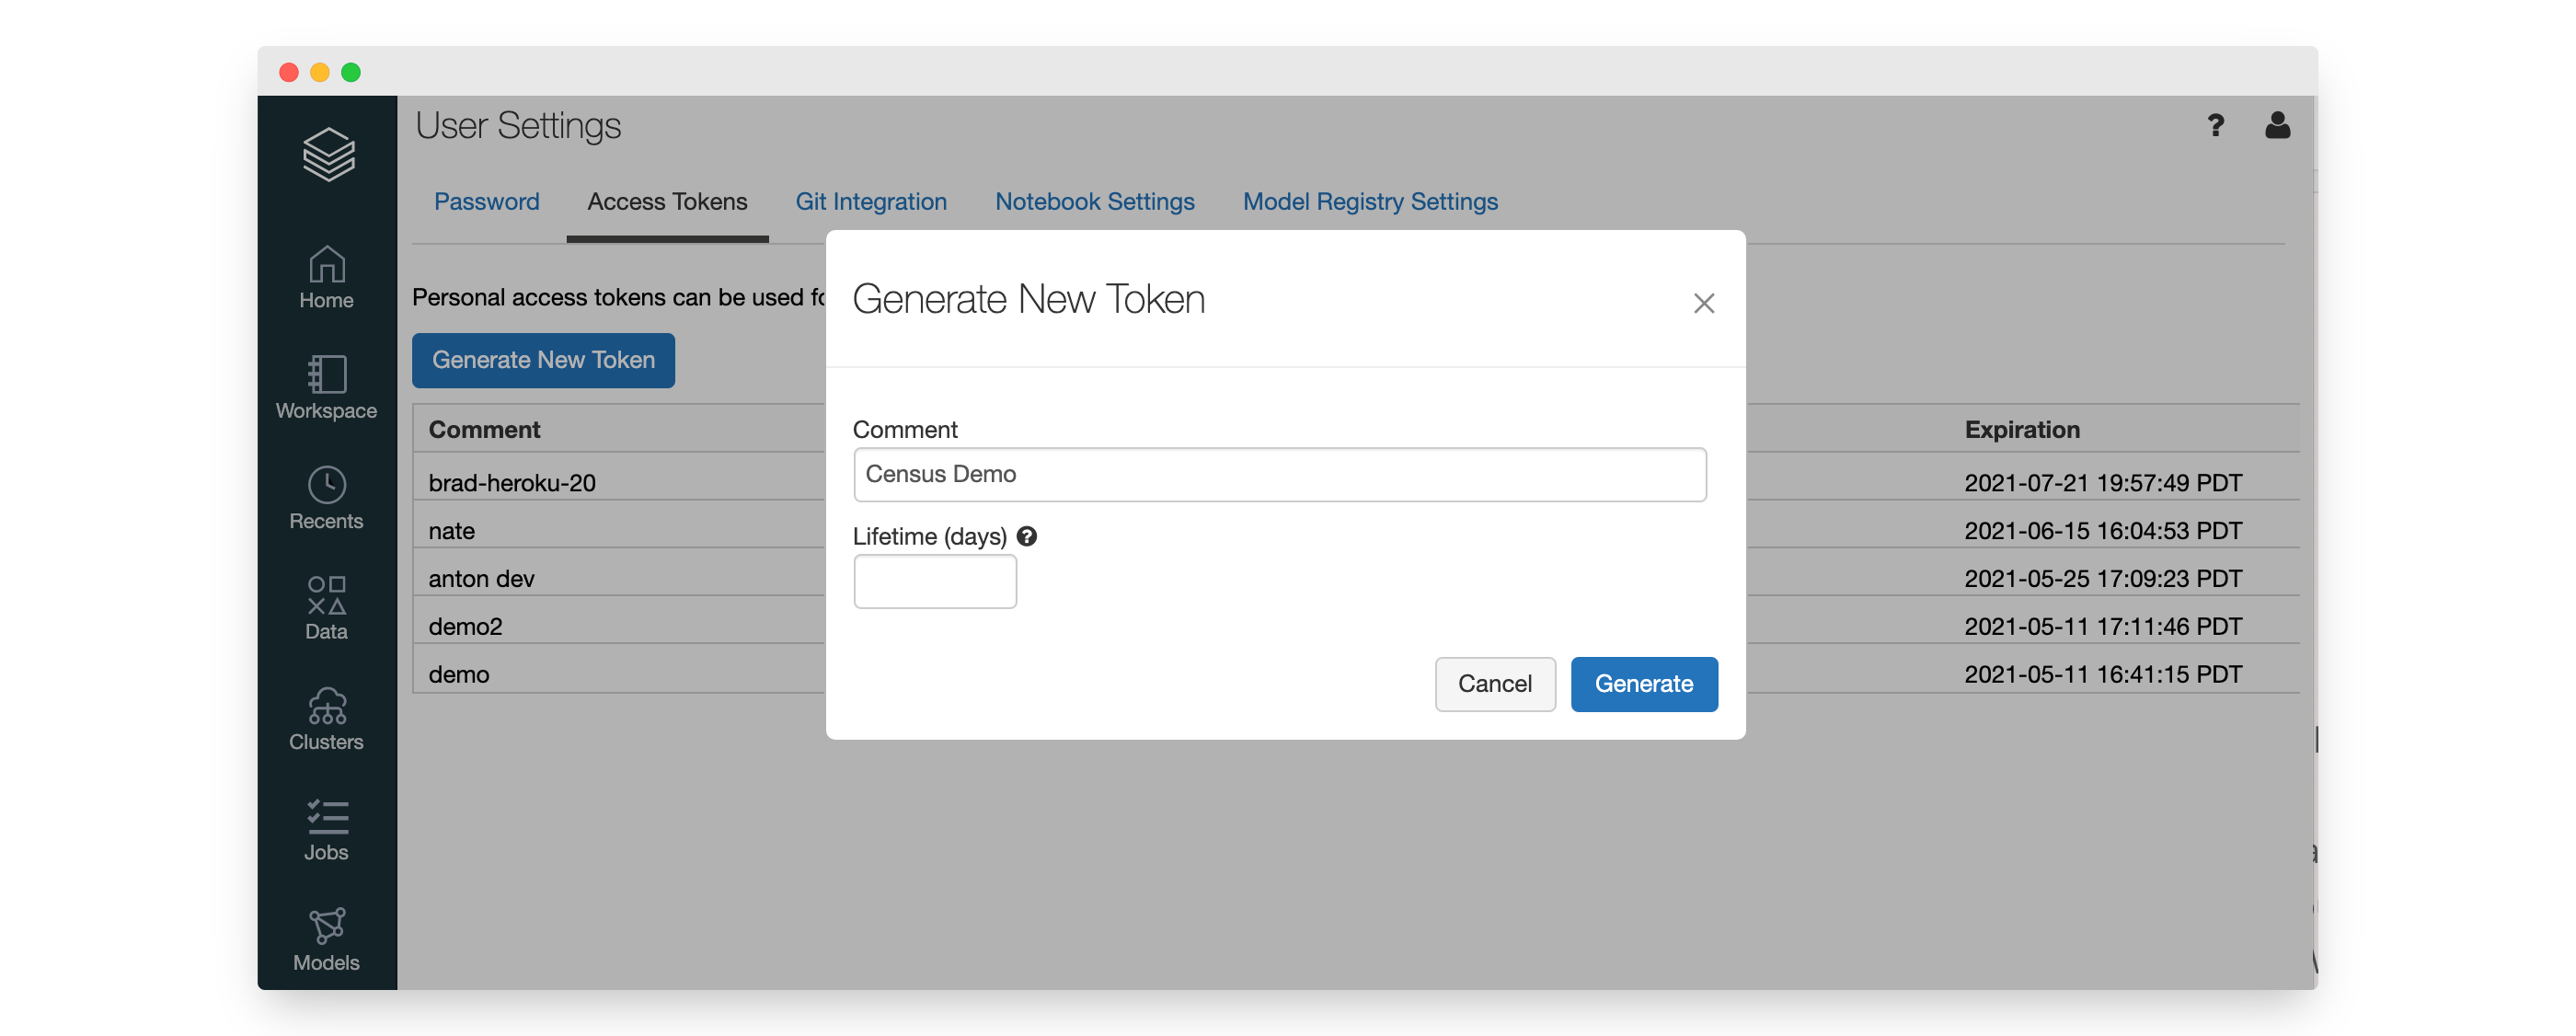Screen dimensions: 2576x1036
Task: Go to Clusters in the sidebar
Action: 326,719
